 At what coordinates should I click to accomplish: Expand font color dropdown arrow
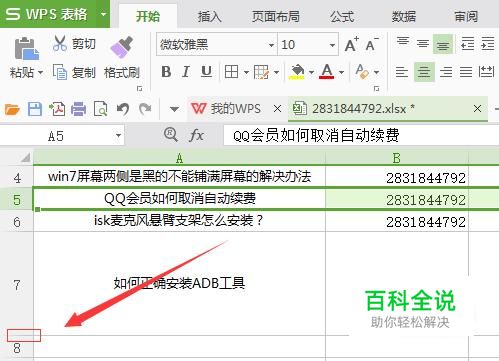point(341,72)
